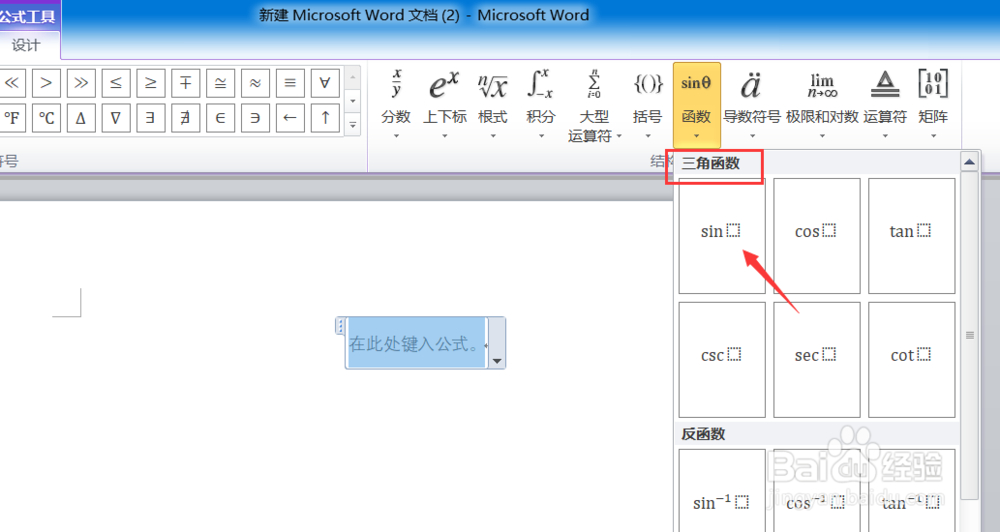Choose the tan function template
Screen dimensions: 1000x532
point(911,236)
